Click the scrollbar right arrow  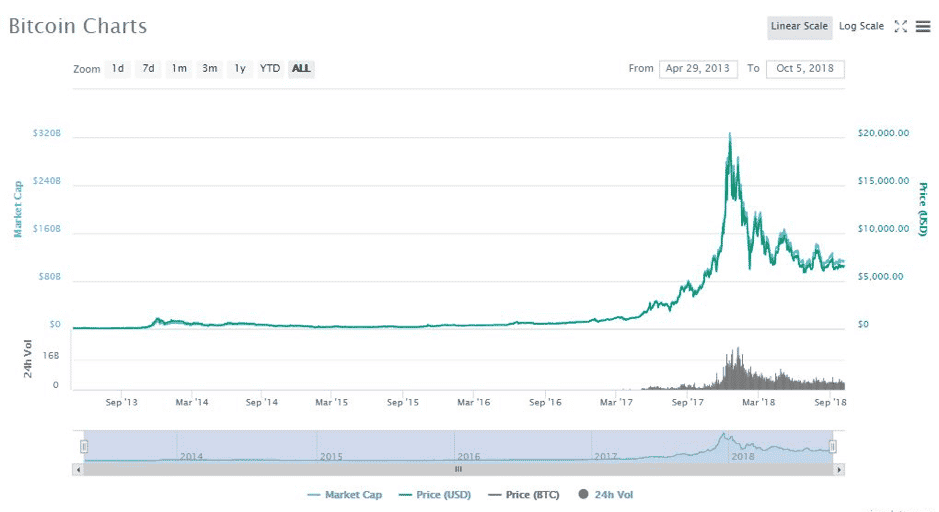[x=839, y=469]
